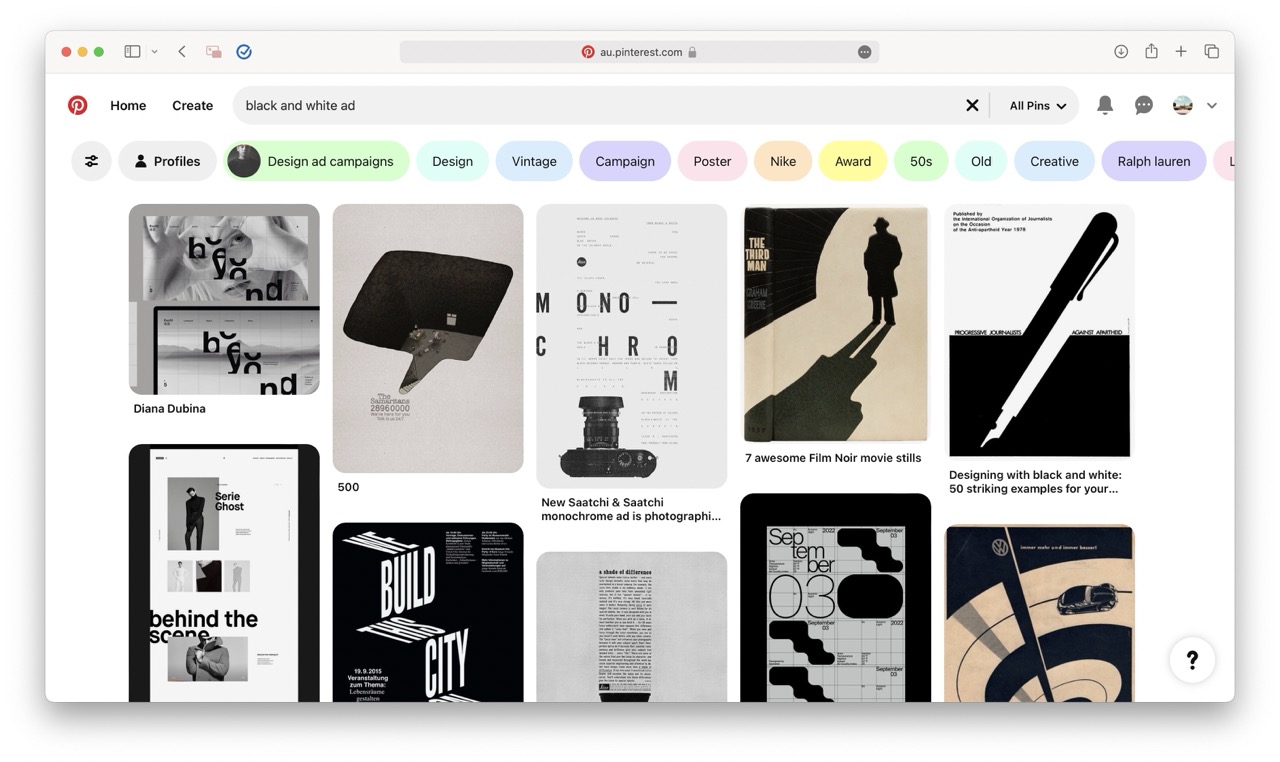The width and height of the screenshot is (1280, 762).
Task: Expand the All Pins dropdown
Action: 1037,105
